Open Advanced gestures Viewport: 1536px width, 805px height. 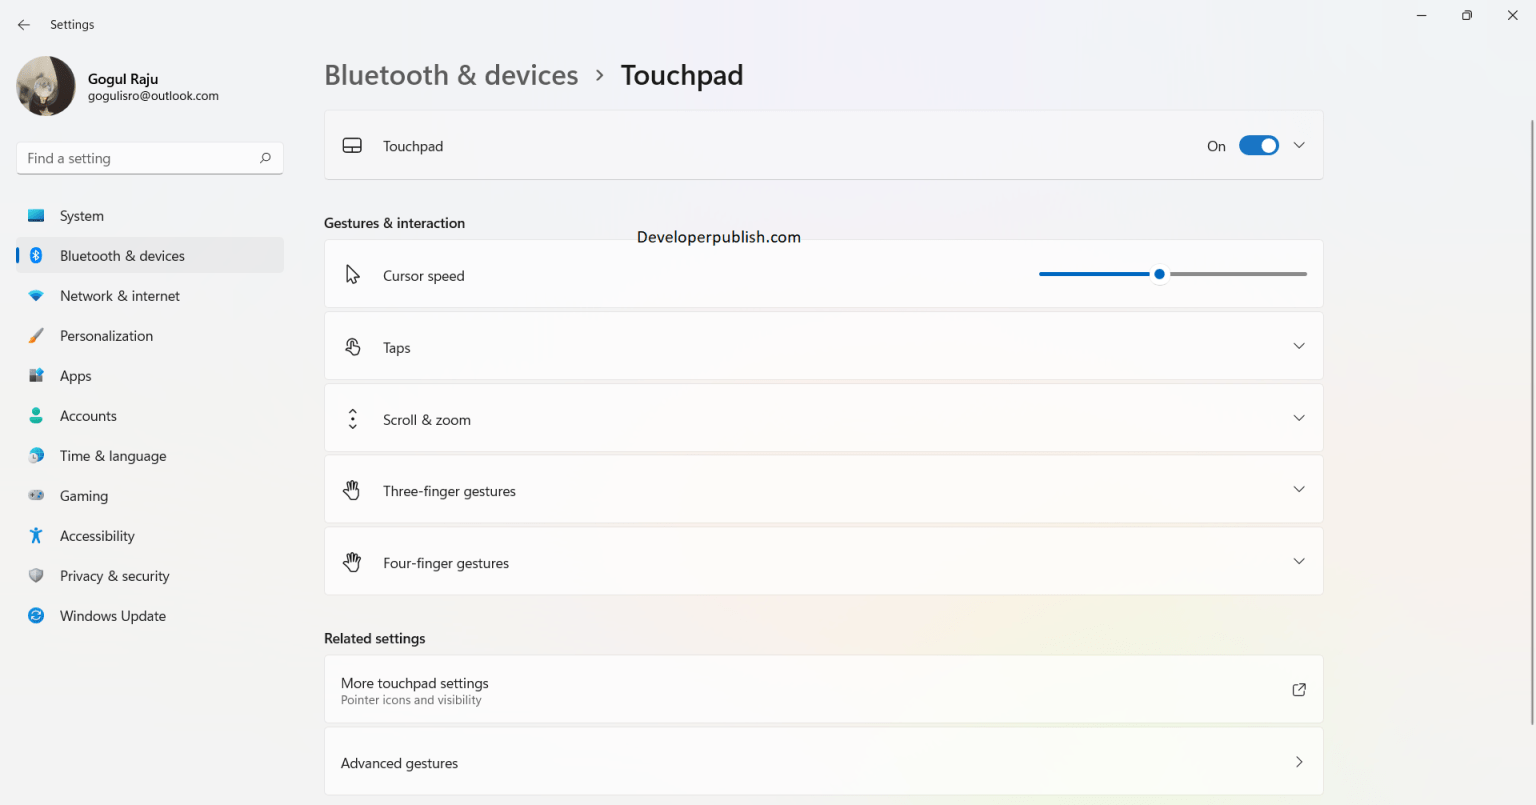(x=823, y=761)
